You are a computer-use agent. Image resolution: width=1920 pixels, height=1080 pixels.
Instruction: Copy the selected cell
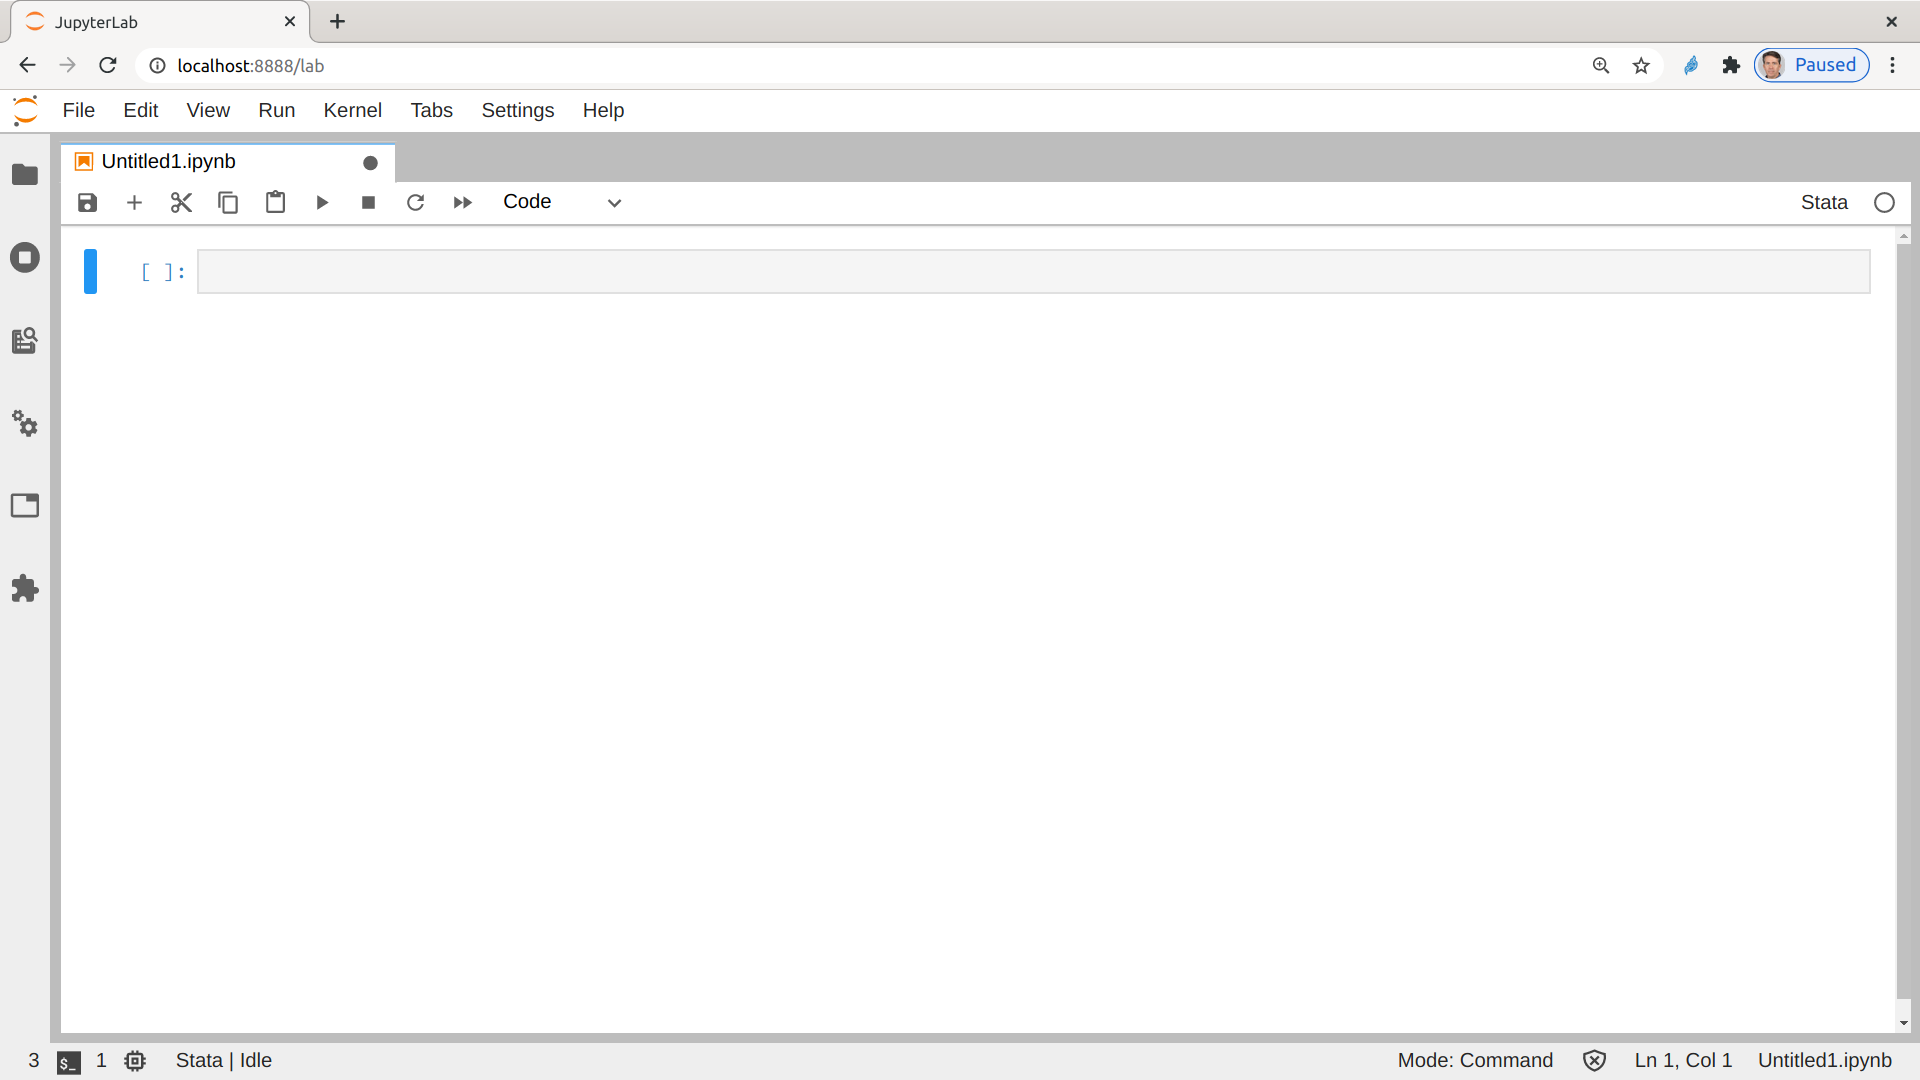[228, 203]
